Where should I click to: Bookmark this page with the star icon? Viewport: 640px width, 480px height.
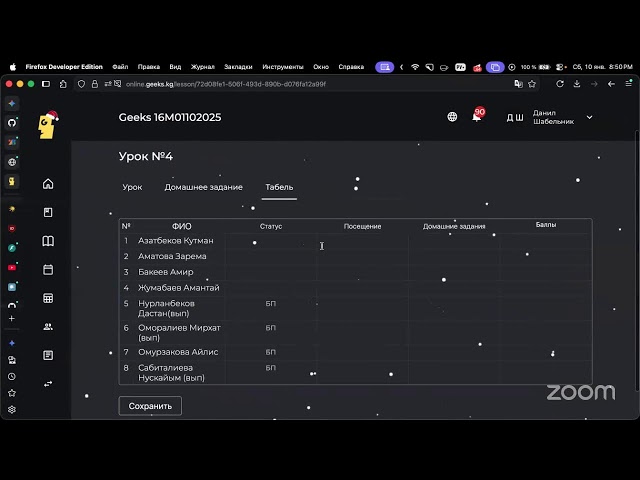[x=532, y=84]
